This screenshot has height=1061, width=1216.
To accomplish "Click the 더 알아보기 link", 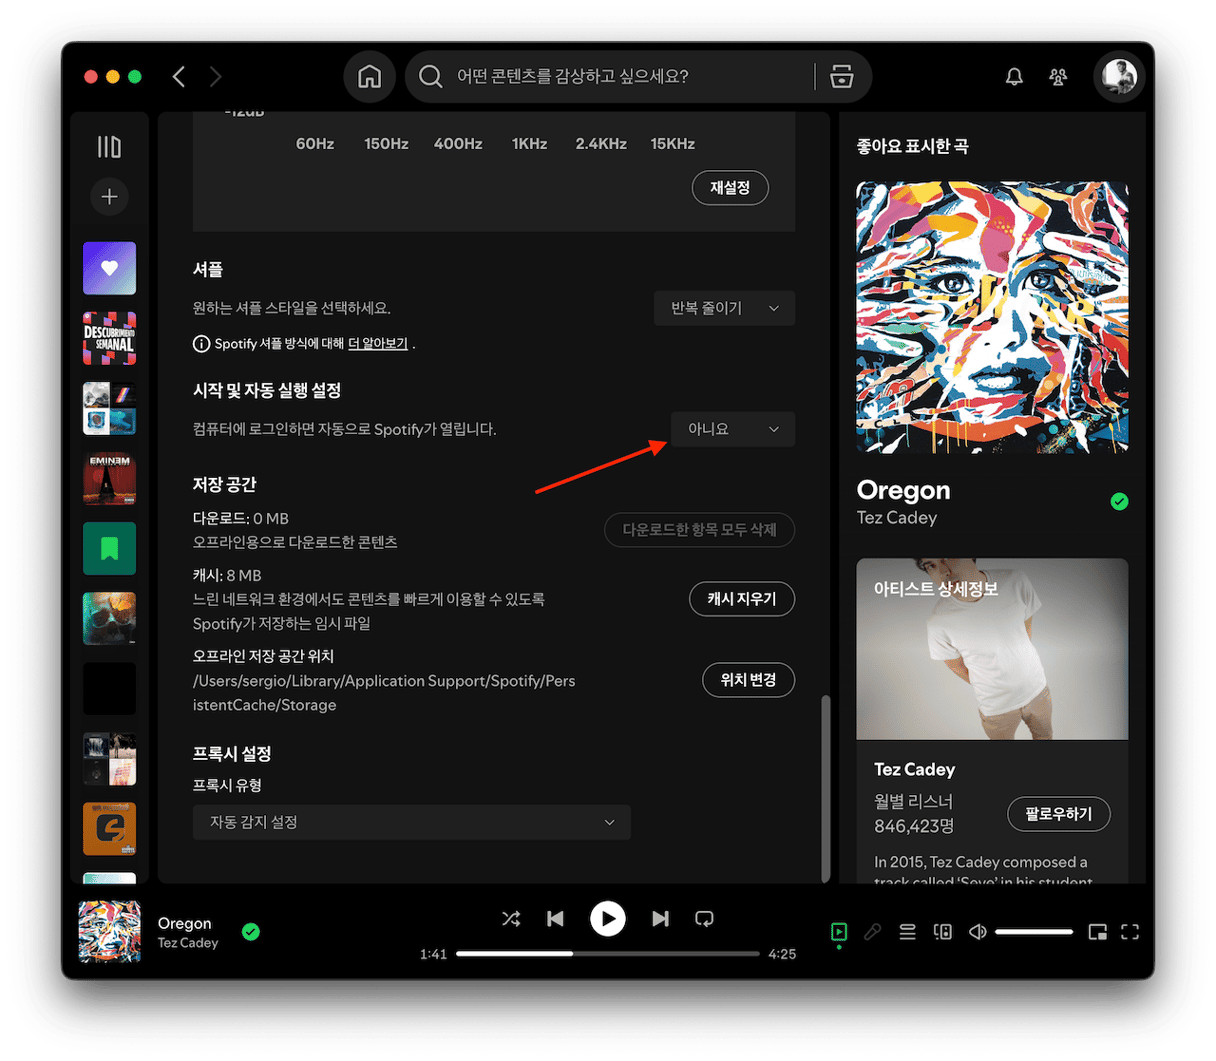I will [x=378, y=344].
